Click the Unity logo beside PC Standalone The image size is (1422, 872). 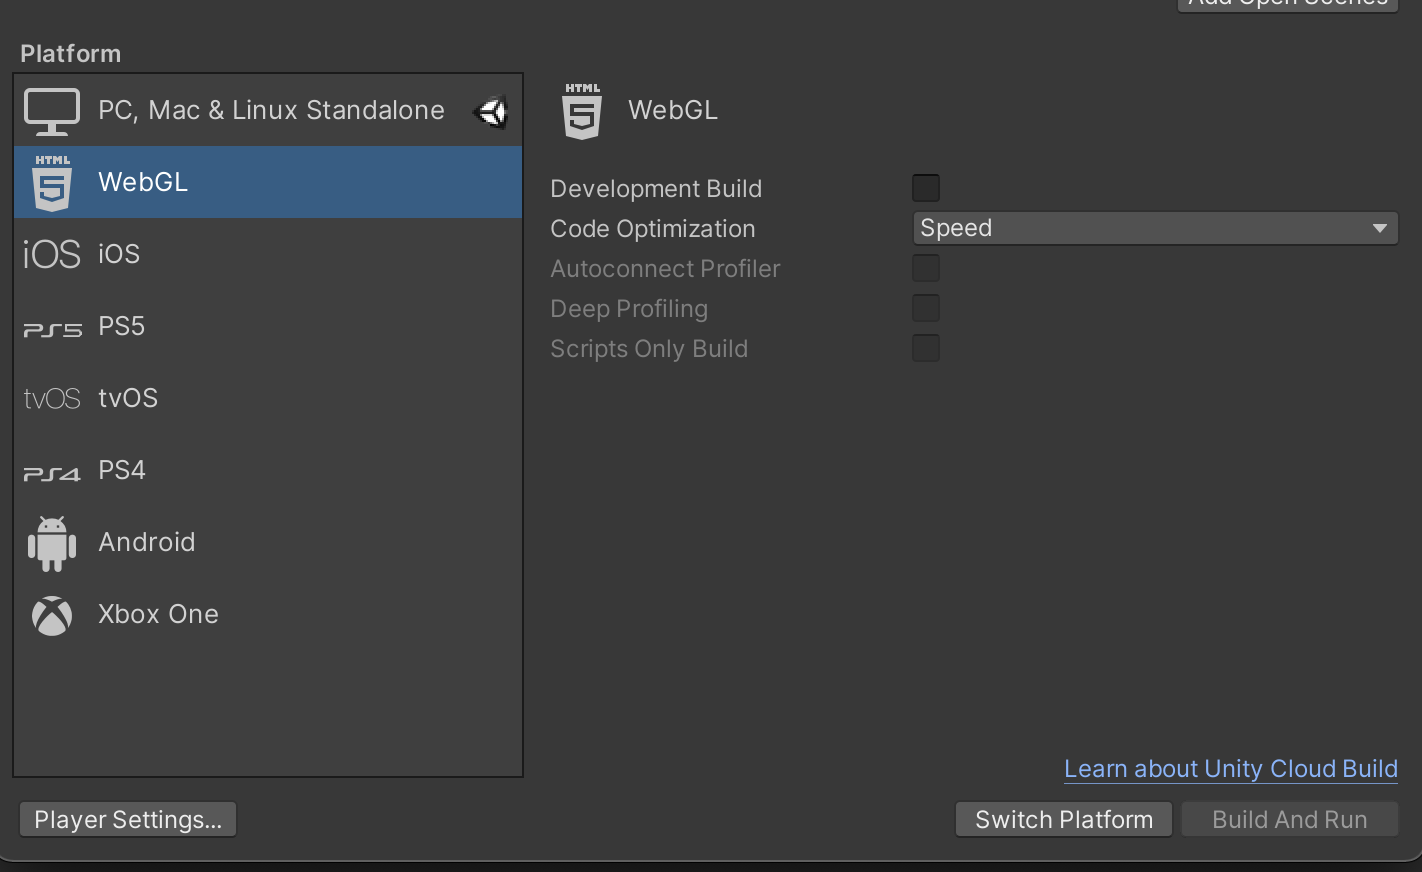pos(491,111)
